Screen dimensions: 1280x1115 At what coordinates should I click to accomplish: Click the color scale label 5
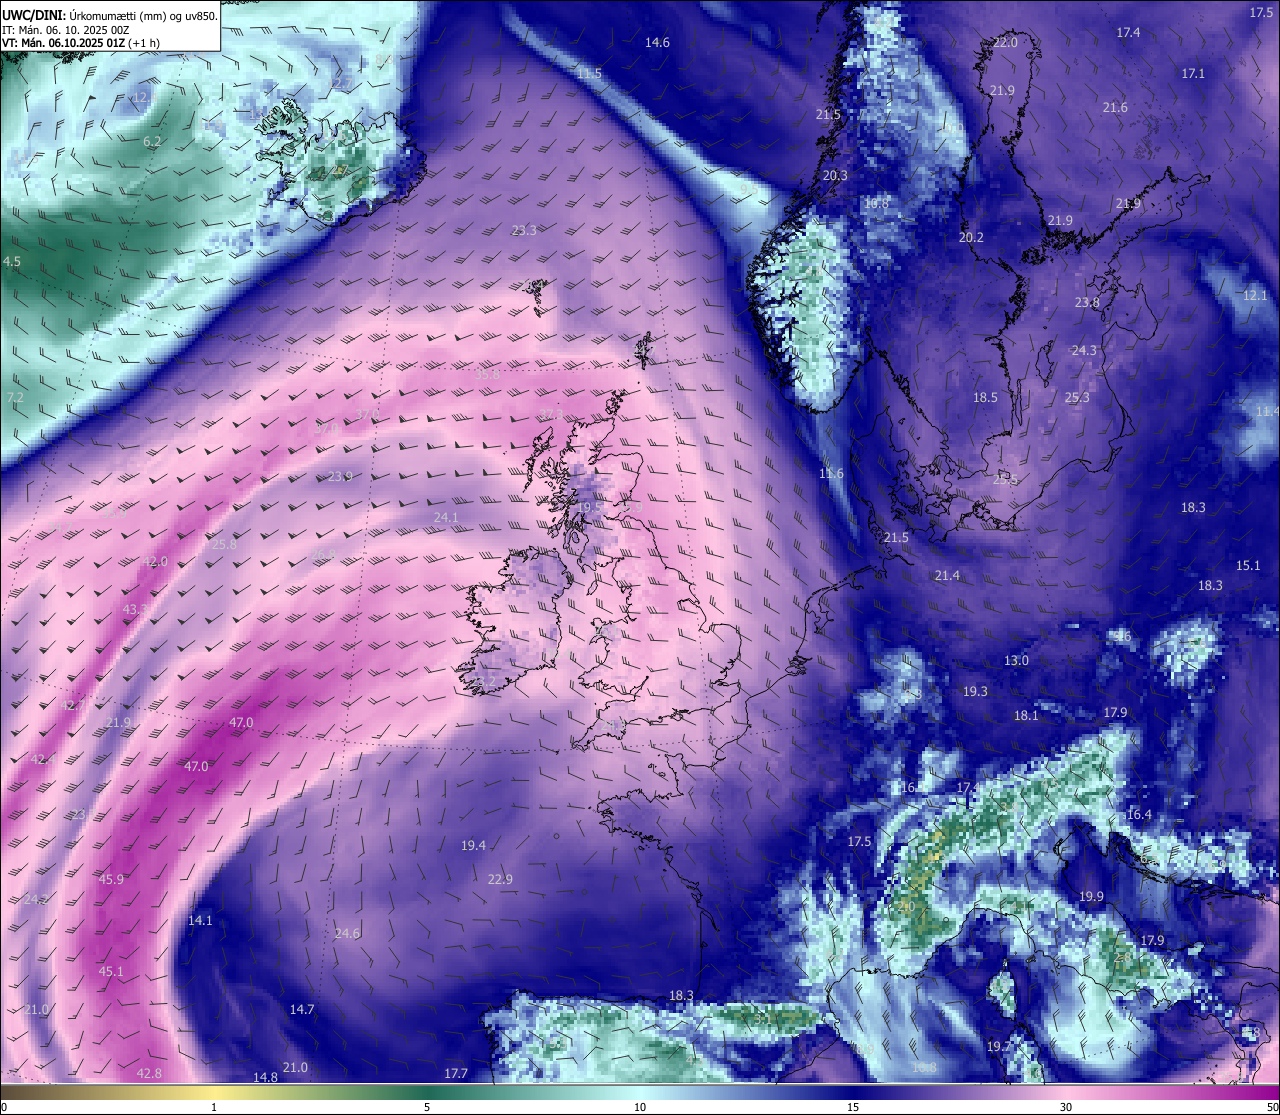click(427, 1107)
